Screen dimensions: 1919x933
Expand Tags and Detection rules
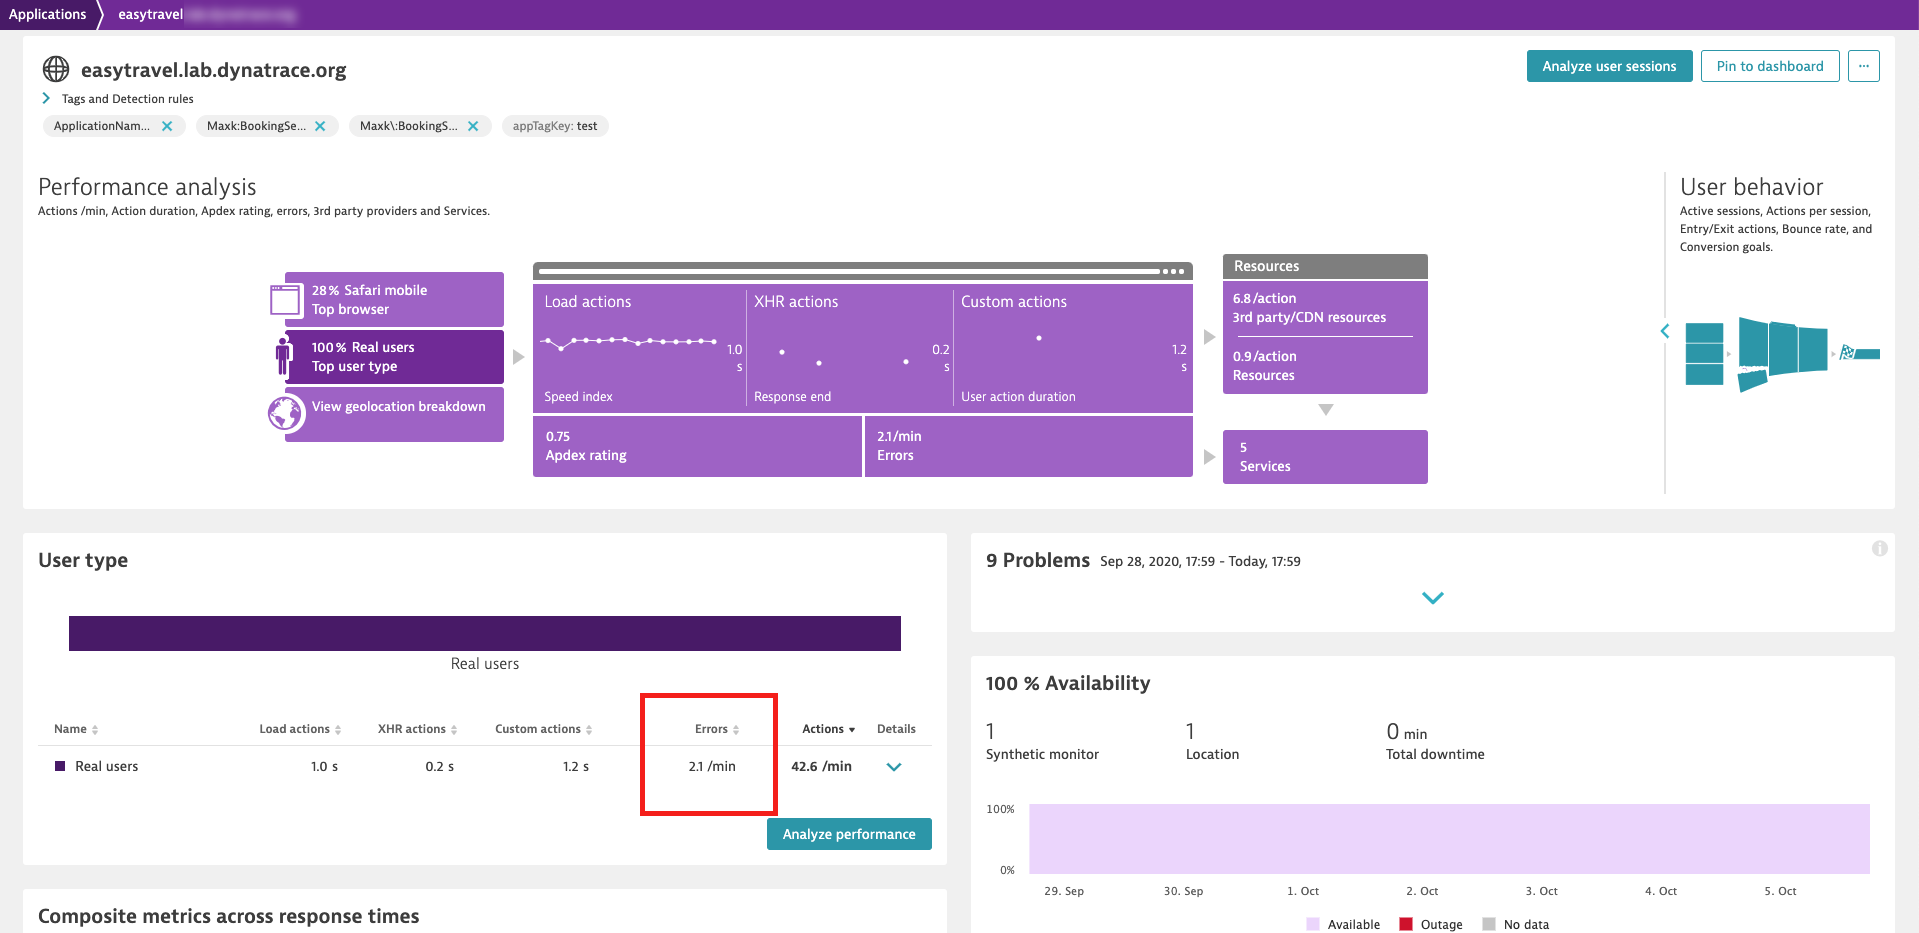tap(46, 98)
